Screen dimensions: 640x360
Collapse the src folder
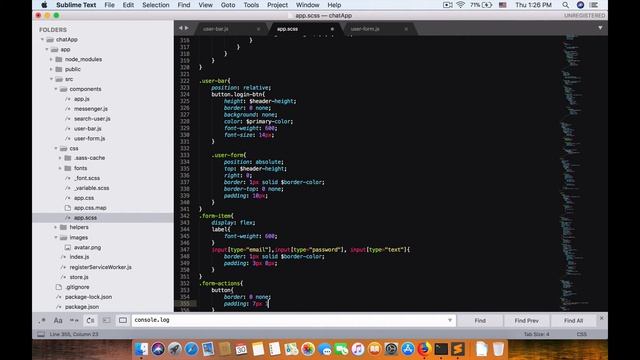(x=51, y=79)
